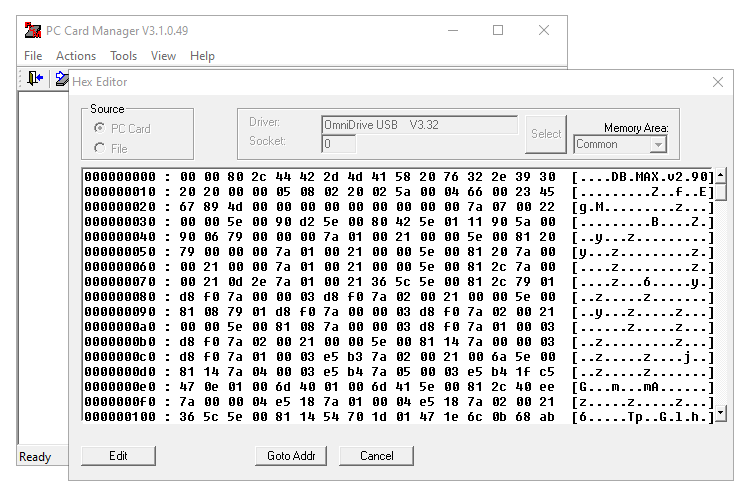This screenshot has height=498, width=754.
Task: Click the Goto Addr button
Action: point(291,456)
